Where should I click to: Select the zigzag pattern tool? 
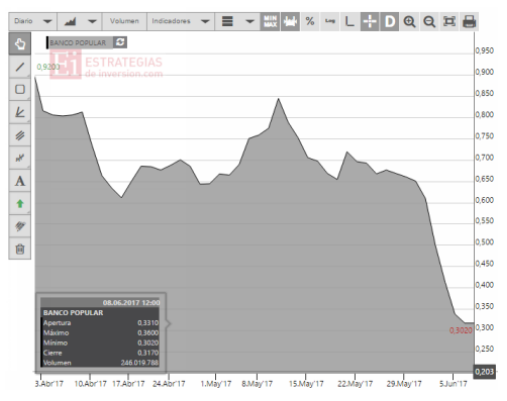point(20,158)
